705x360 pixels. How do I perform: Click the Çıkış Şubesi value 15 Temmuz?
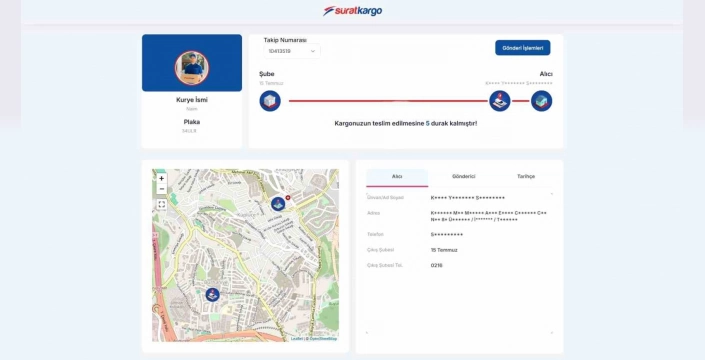(444, 250)
